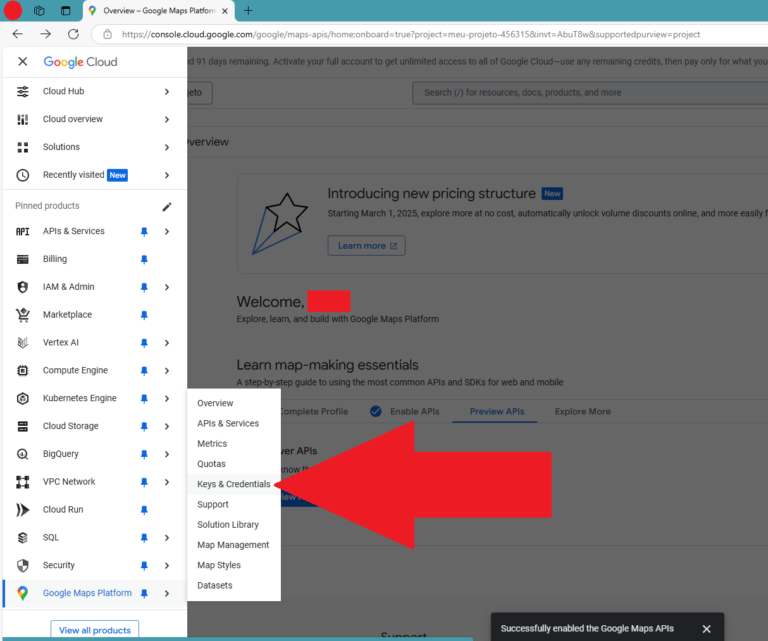Click the Security shield icon
Viewport: 768px width, 641px height.
coord(22,565)
